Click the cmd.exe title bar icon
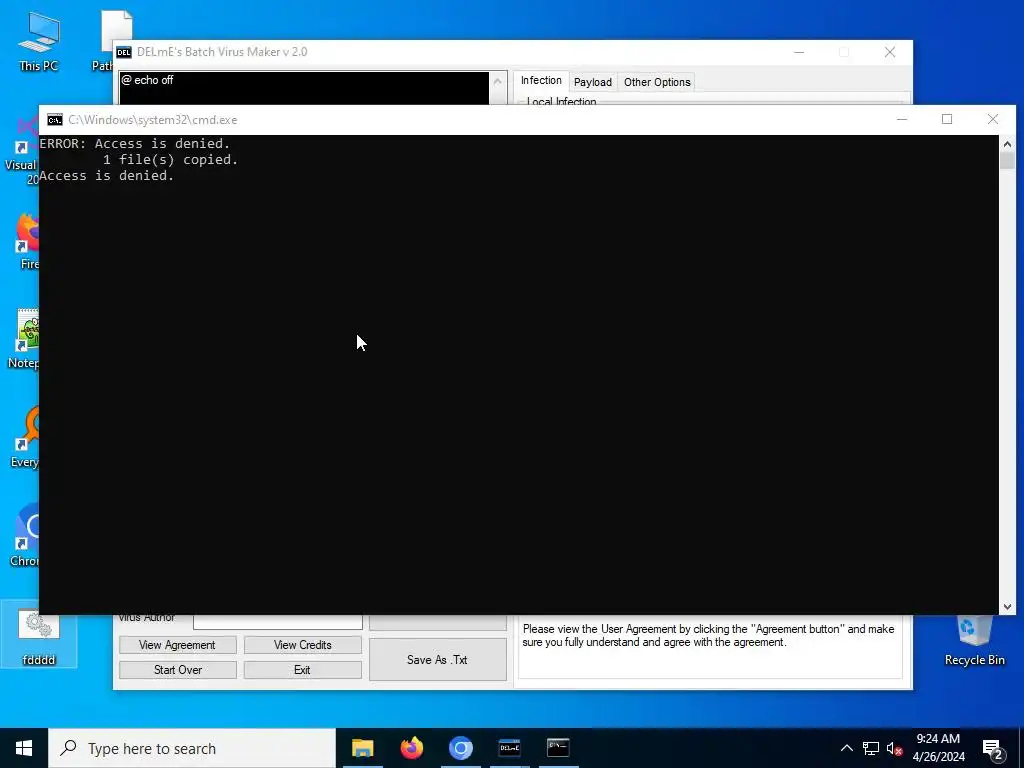 point(55,120)
